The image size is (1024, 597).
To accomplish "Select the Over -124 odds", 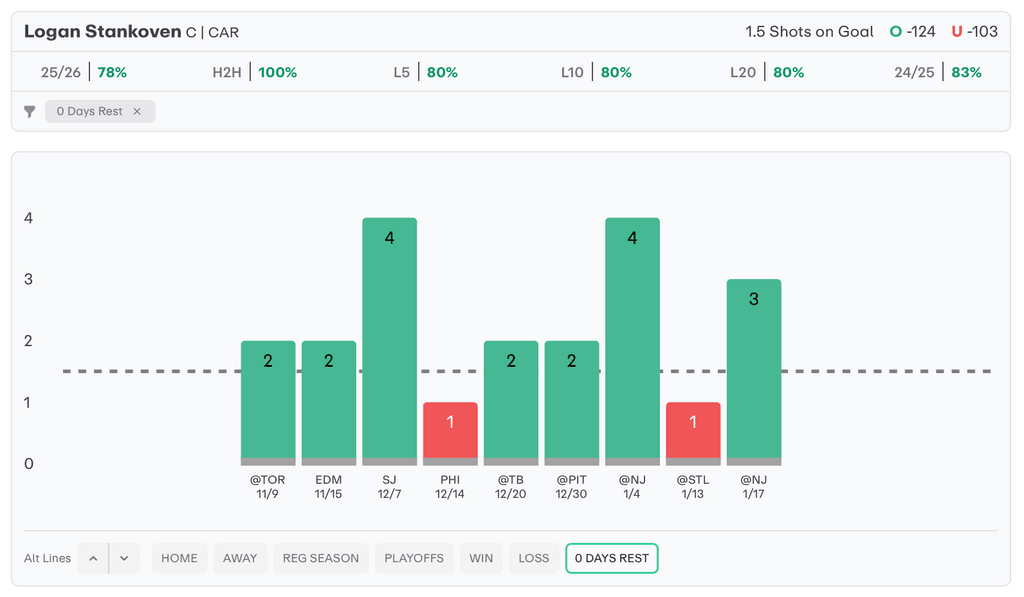I will [x=913, y=32].
